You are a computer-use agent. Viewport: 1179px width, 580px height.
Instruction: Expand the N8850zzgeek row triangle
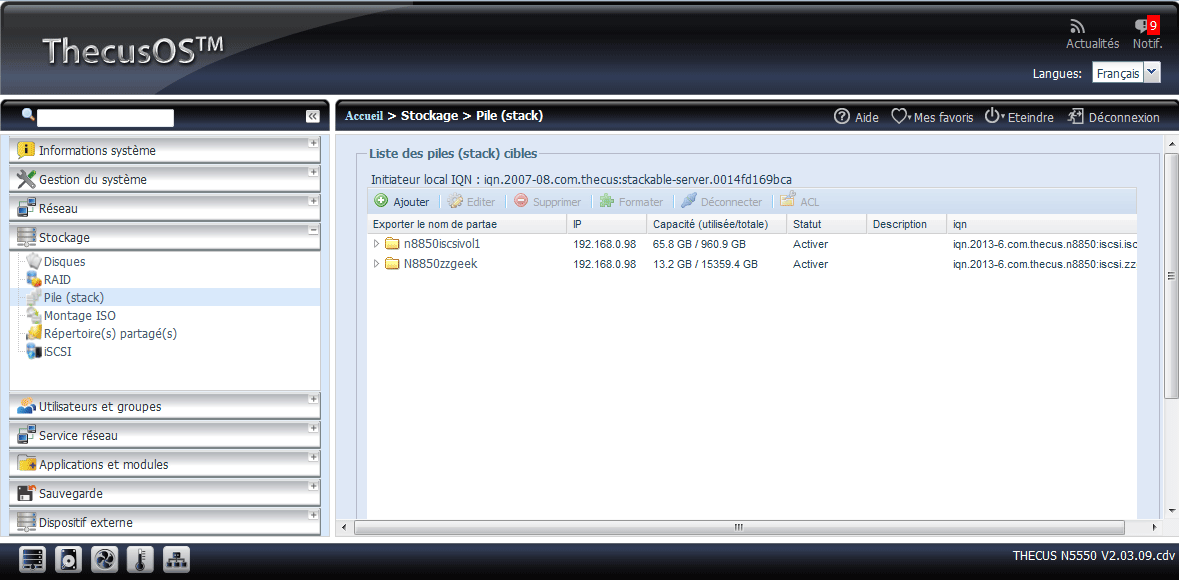(x=377, y=264)
